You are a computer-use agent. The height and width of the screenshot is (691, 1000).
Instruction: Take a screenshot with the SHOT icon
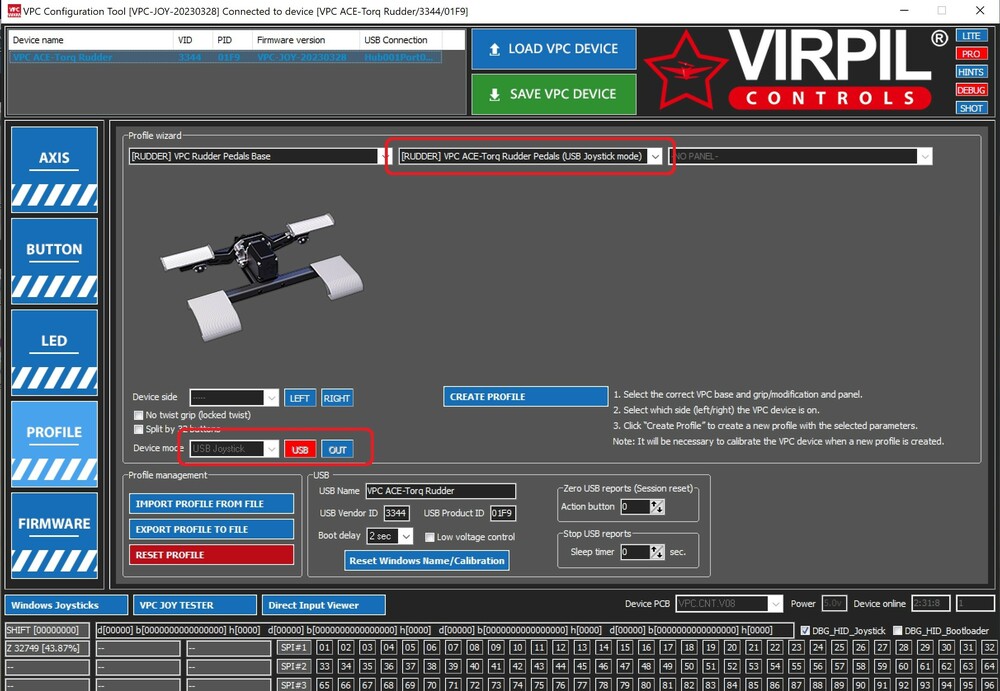click(x=971, y=107)
